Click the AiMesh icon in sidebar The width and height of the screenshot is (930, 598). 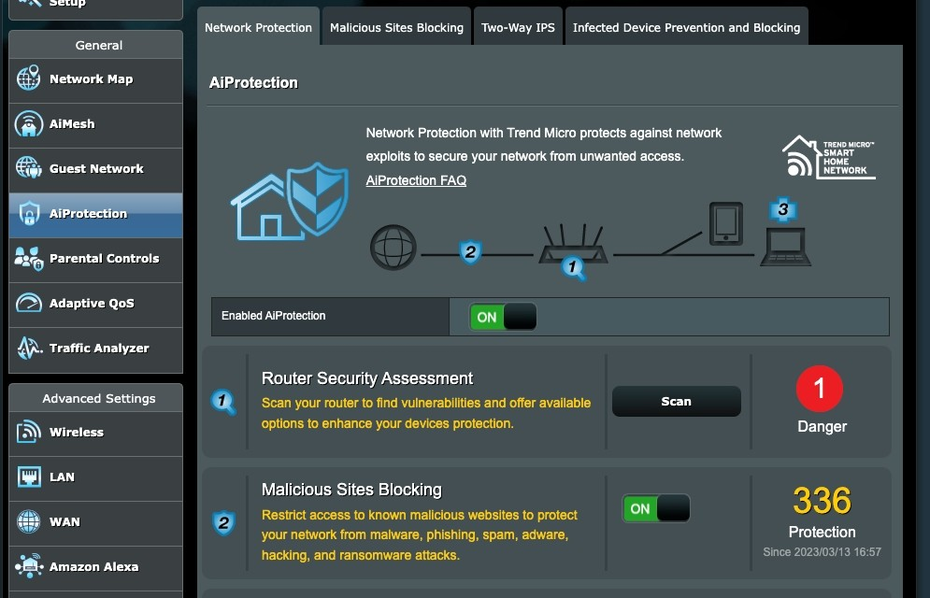28,123
